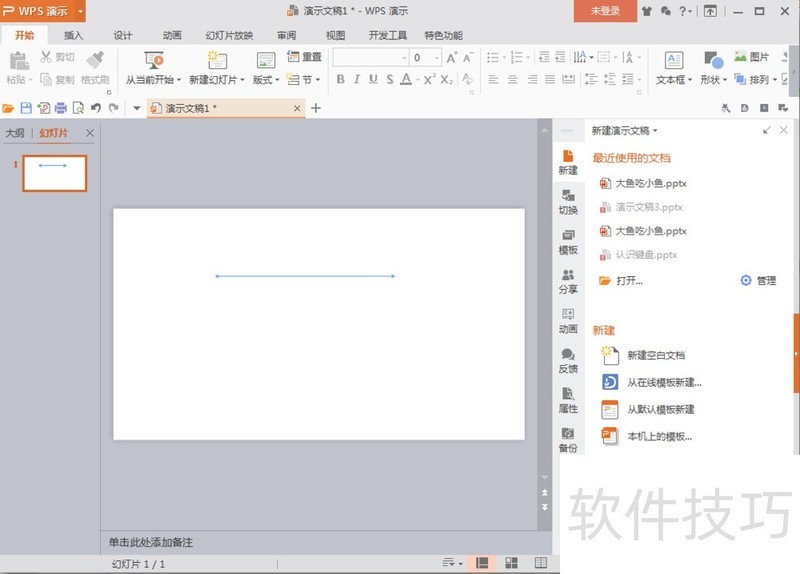
Task: Open 本机上的模板 local templates
Action: click(647, 436)
